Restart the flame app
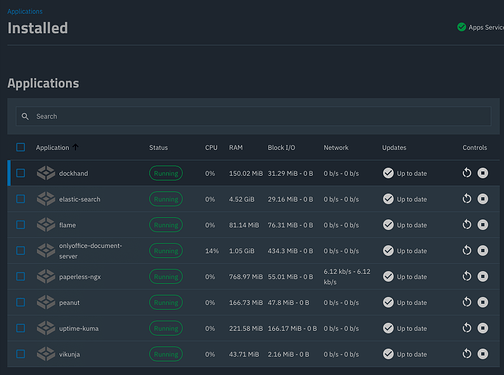504x375 pixels. point(467,225)
